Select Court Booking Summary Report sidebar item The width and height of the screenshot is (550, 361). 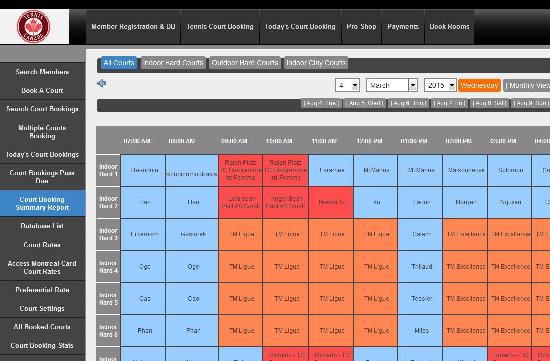click(x=42, y=203)
